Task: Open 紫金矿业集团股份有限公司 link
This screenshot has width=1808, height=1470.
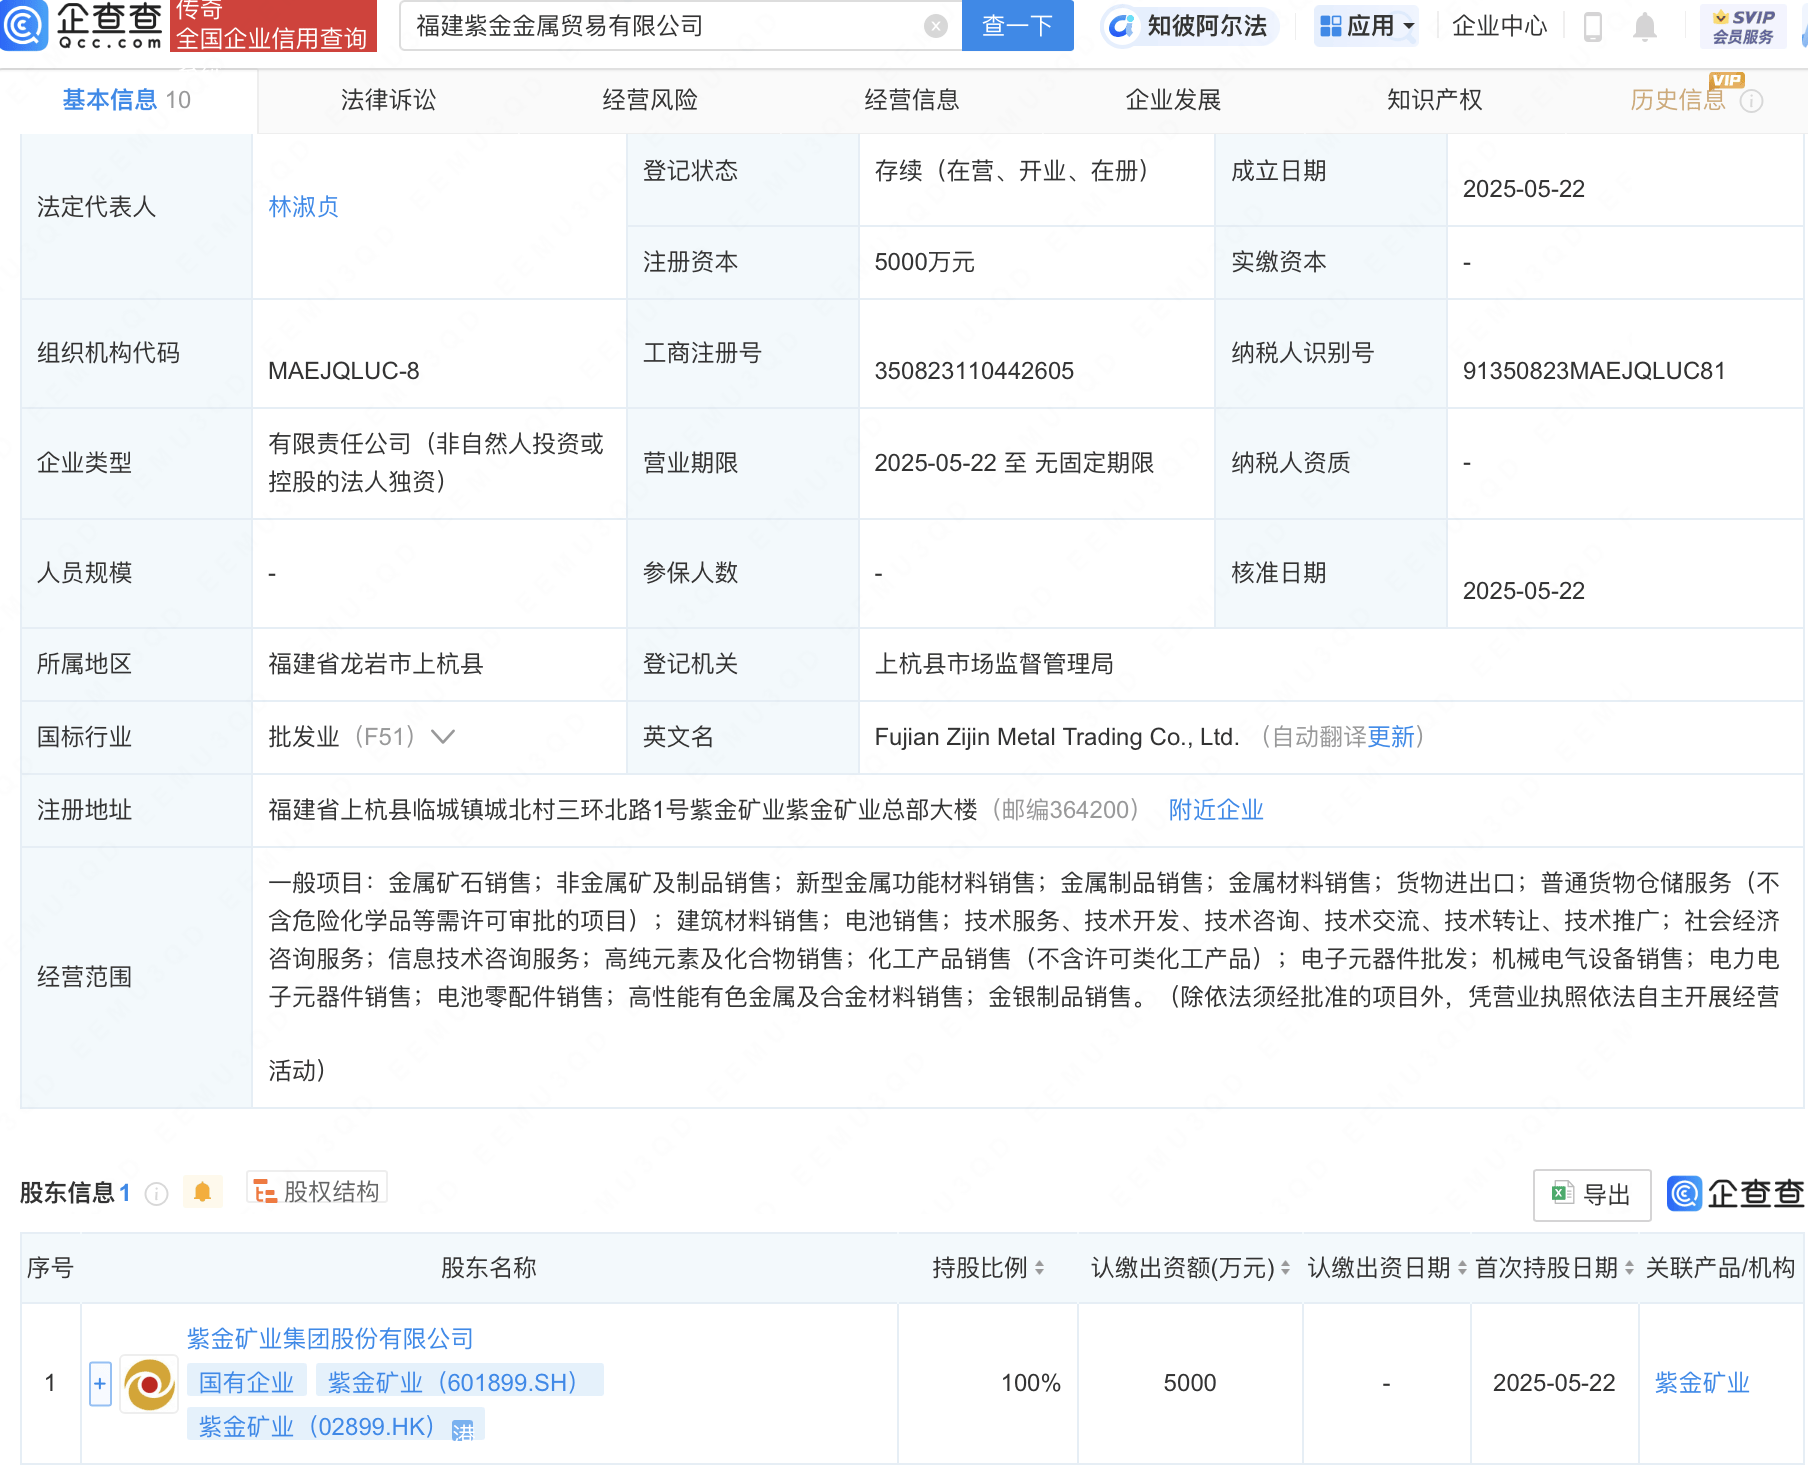Action: 330,1339
